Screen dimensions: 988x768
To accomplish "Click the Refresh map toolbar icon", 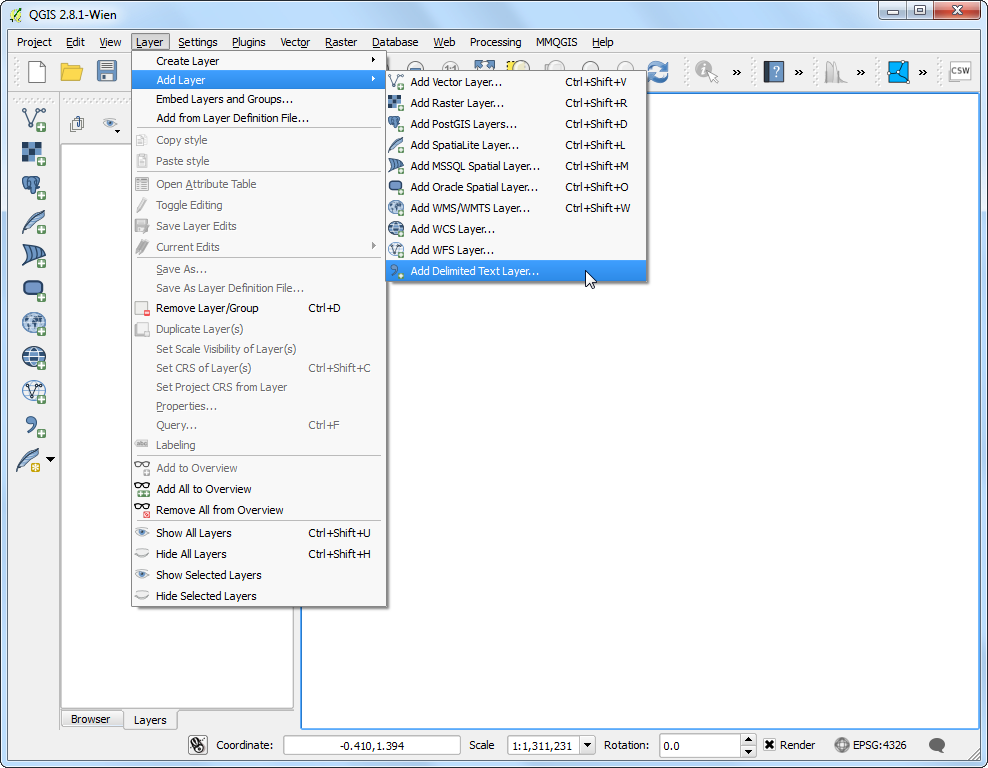I will pos(657,72).
